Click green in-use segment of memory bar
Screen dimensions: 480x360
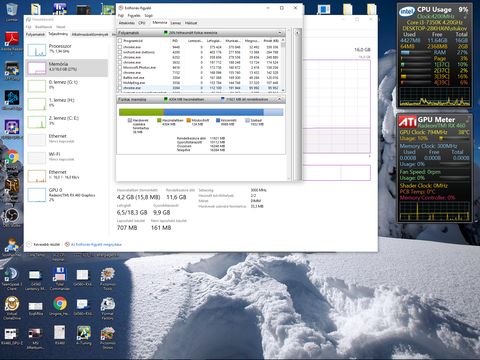pyautogui.click(x=141, y=112)
